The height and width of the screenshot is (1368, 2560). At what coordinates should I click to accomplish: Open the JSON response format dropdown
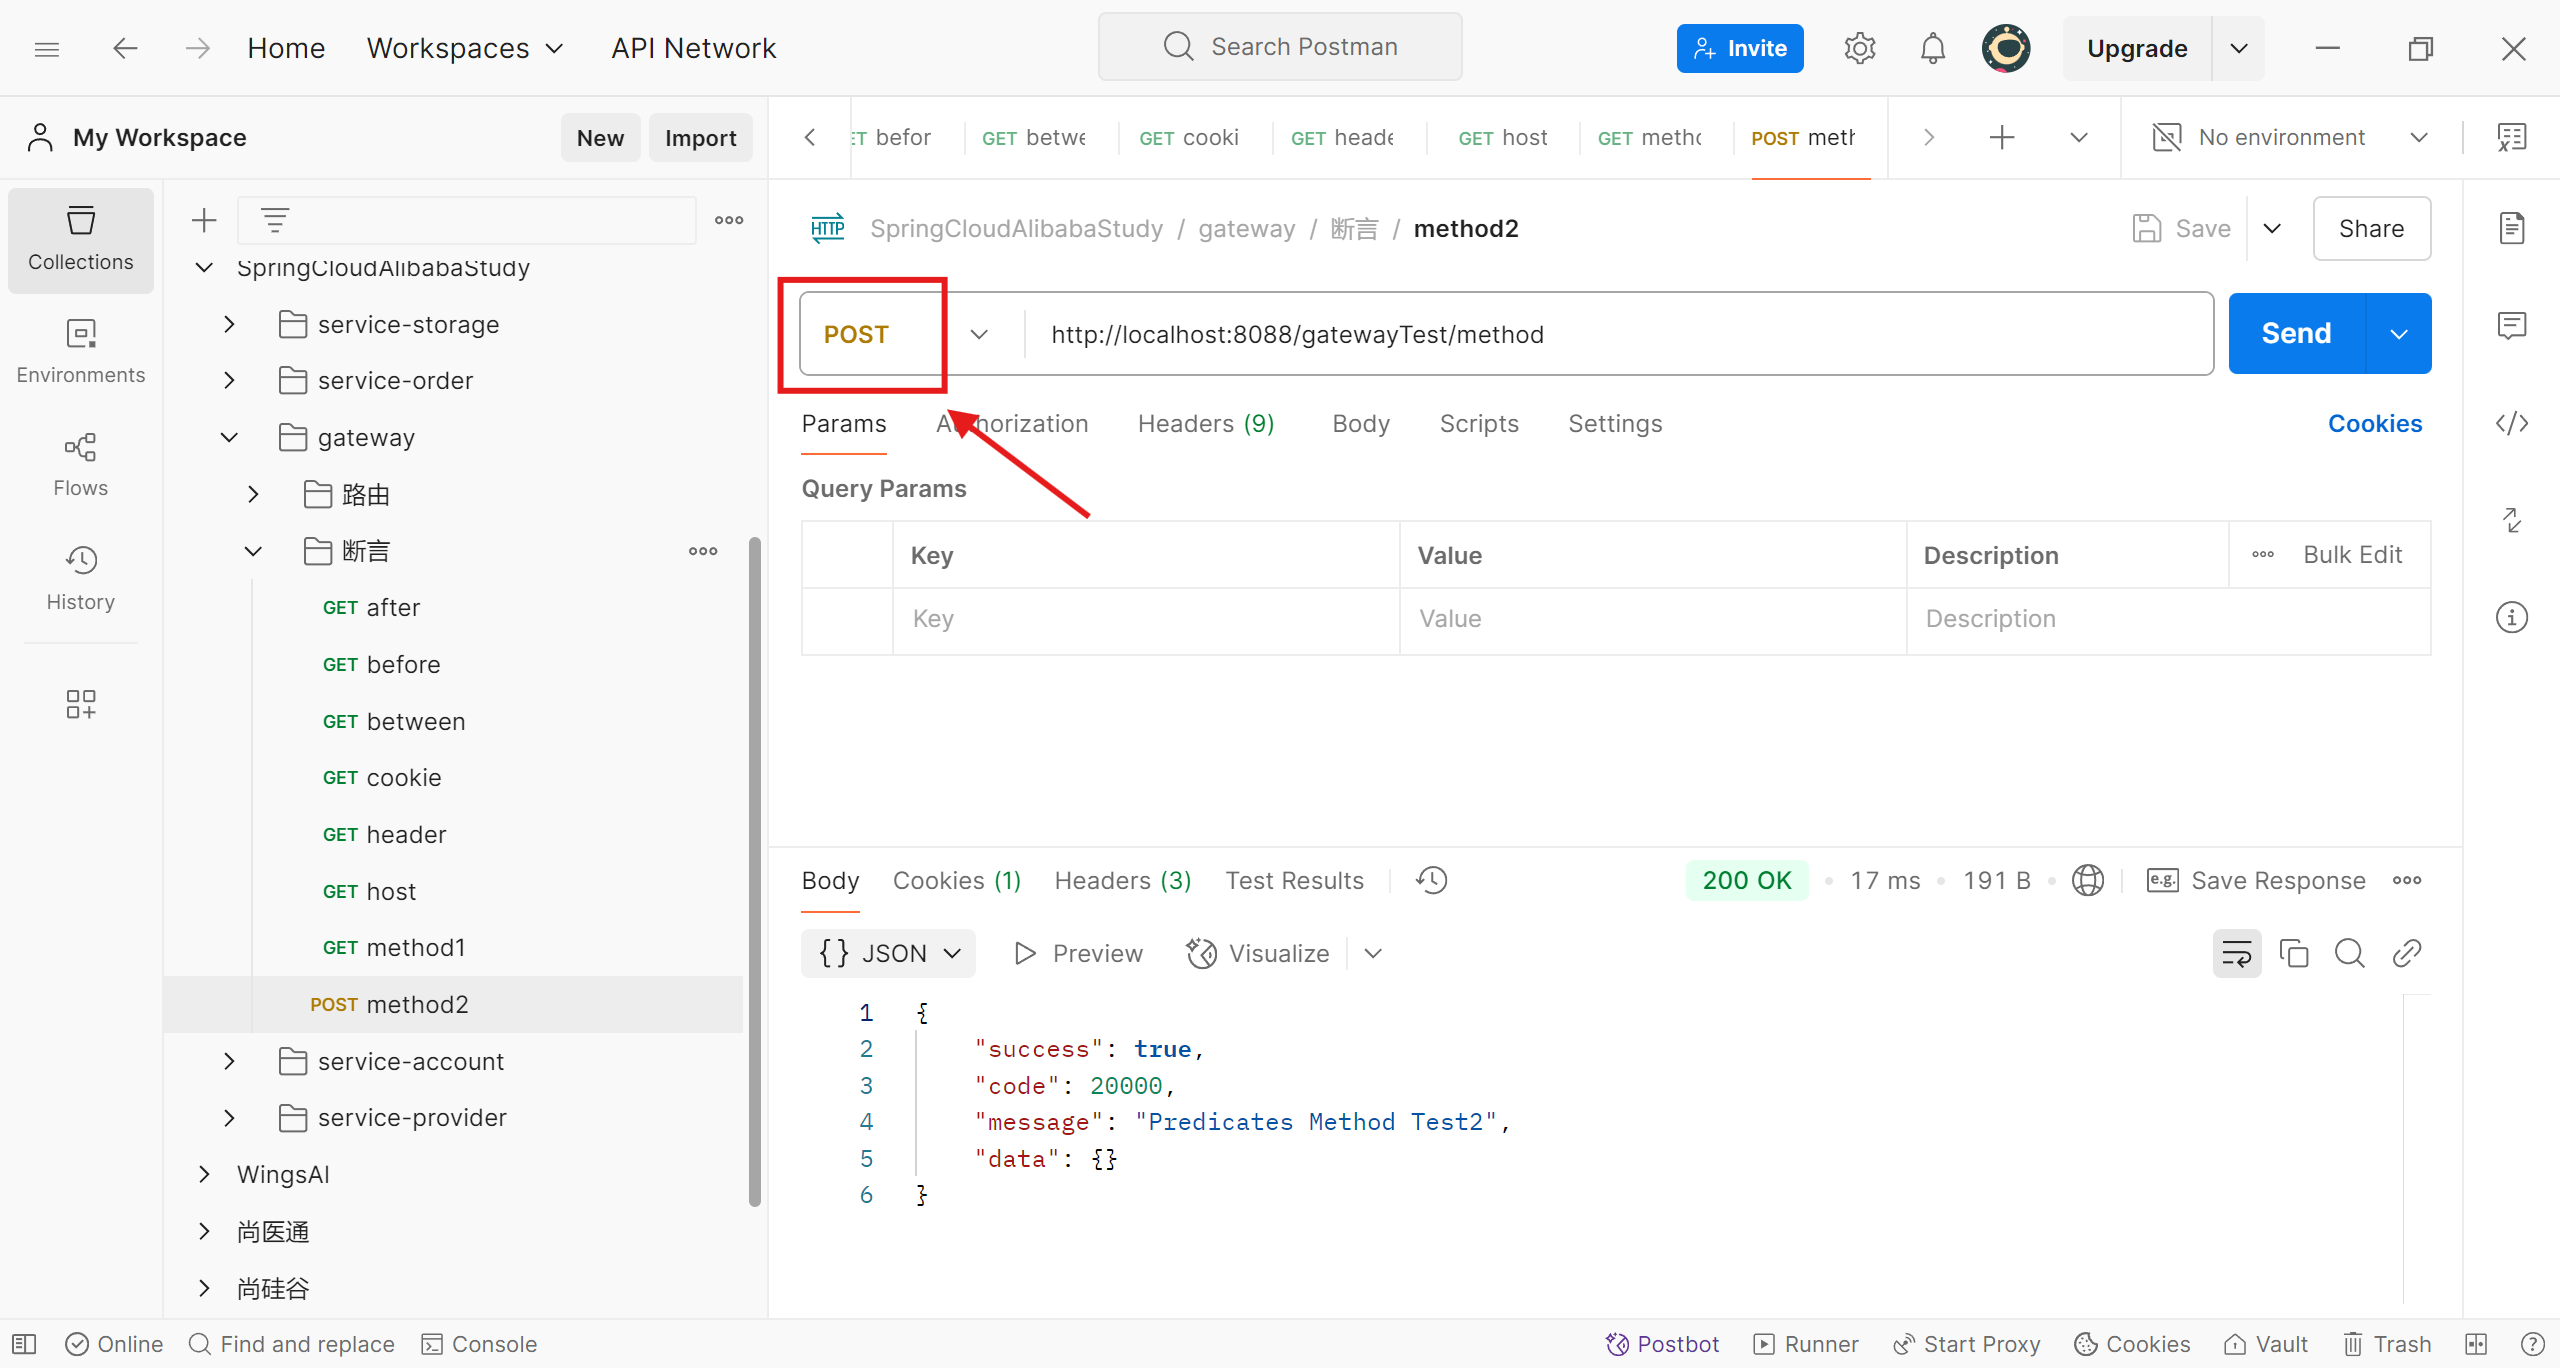point(888,953)
